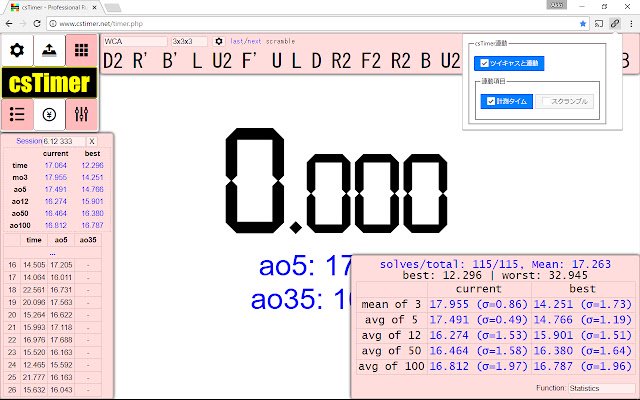Clear session with the X button

(92, 141)
